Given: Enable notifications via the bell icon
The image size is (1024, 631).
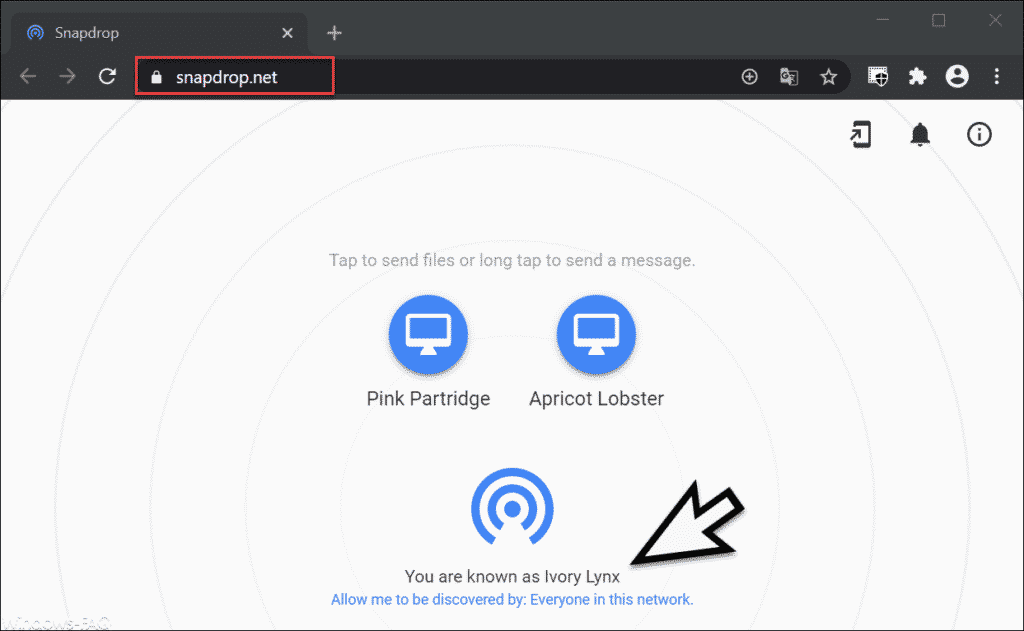Looking at the screenshot, I should [x=920, y=135].
